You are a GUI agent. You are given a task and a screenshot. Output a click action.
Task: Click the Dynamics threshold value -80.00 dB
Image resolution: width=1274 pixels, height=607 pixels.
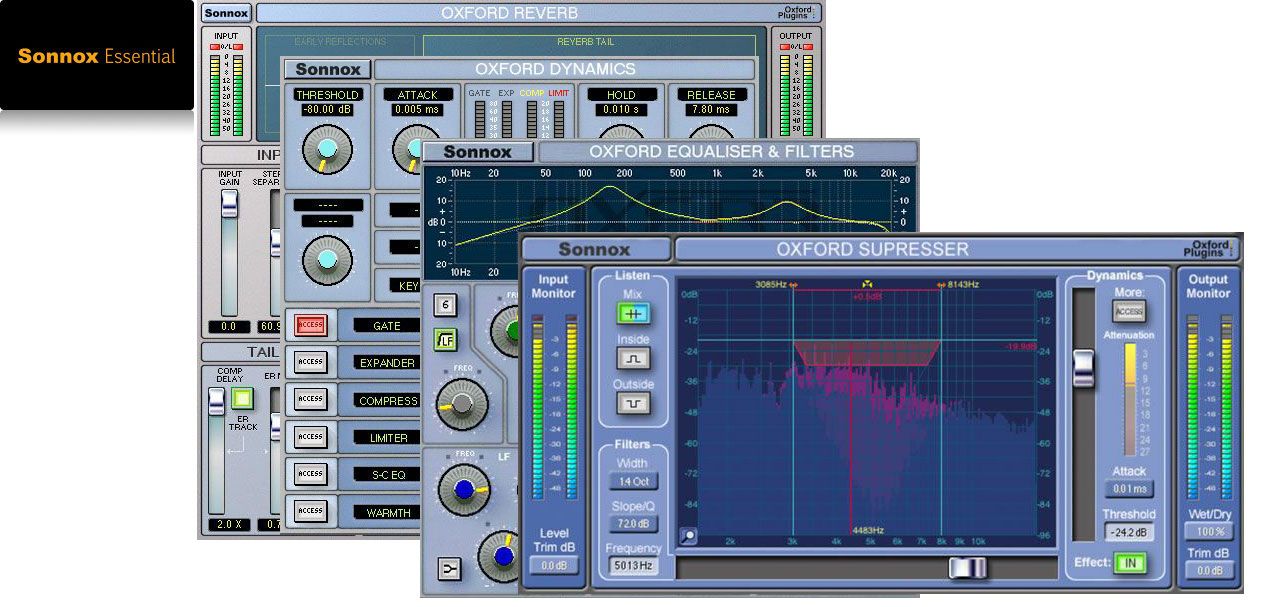pos(327,111)
